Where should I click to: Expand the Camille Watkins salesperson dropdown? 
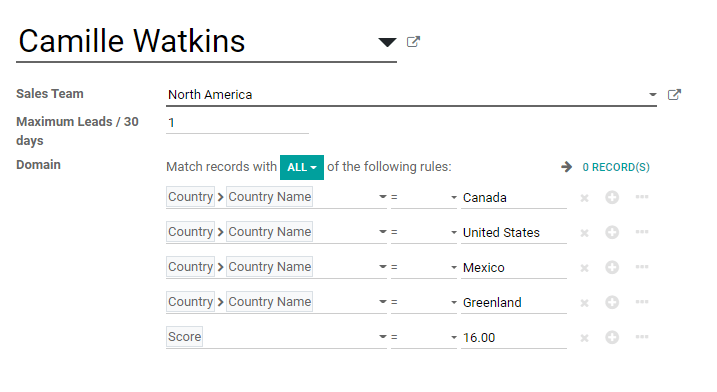(x=387, y=42)
